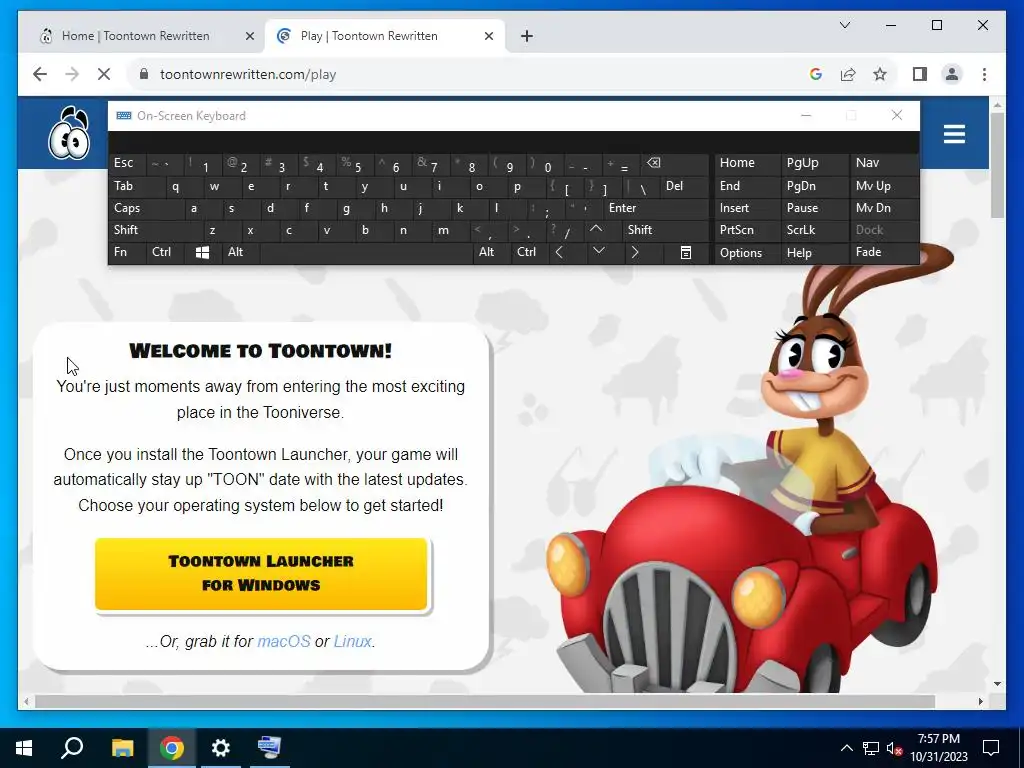
Task: Click the Help key on On-Screen Keyboard
Action: (x=814, y=253)
